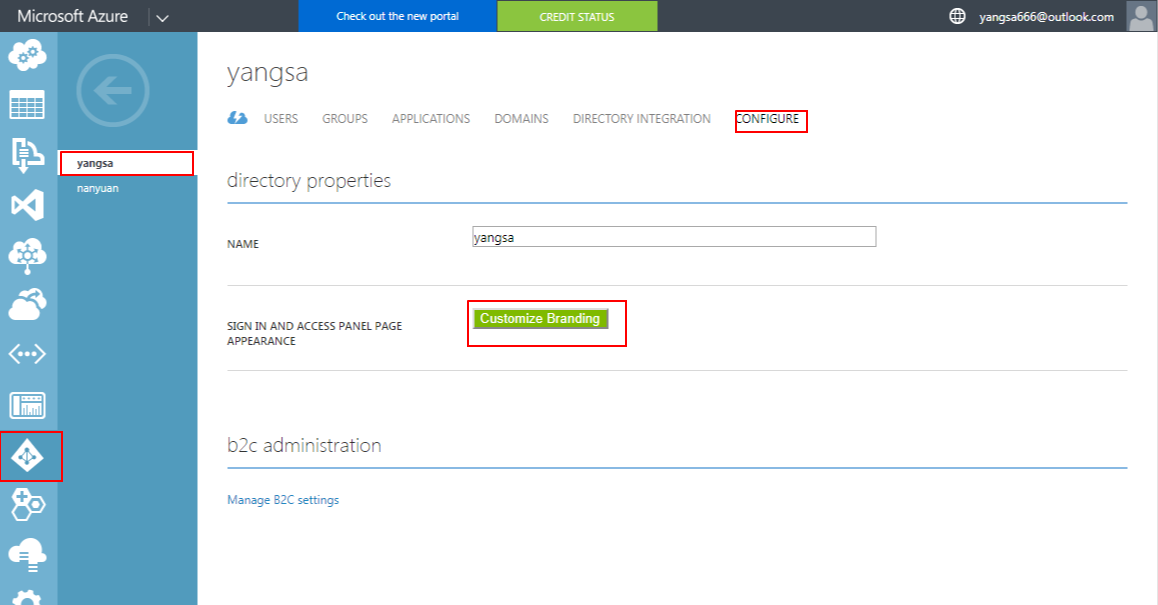The image size is (1158, 605).
Task: Open Marketplace hexagon plus sidebar icon
Action: coord(28,505)
